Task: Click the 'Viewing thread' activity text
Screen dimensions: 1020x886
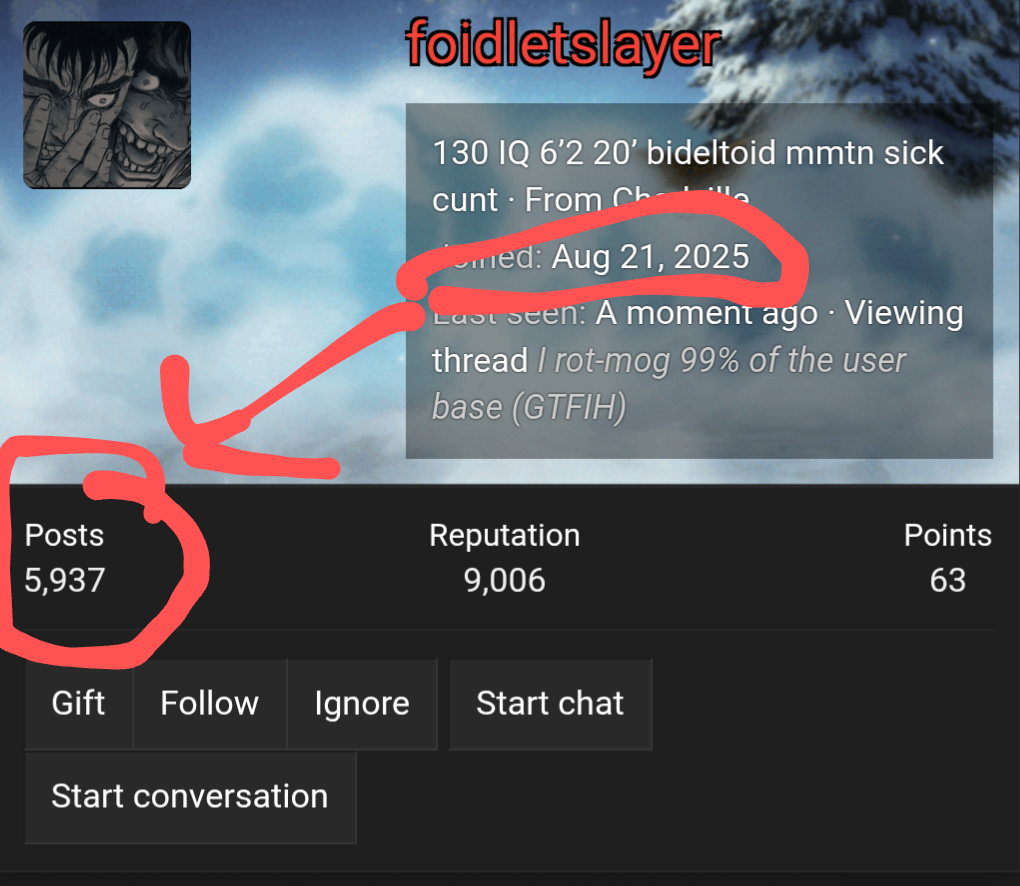Action: (698, 337)
